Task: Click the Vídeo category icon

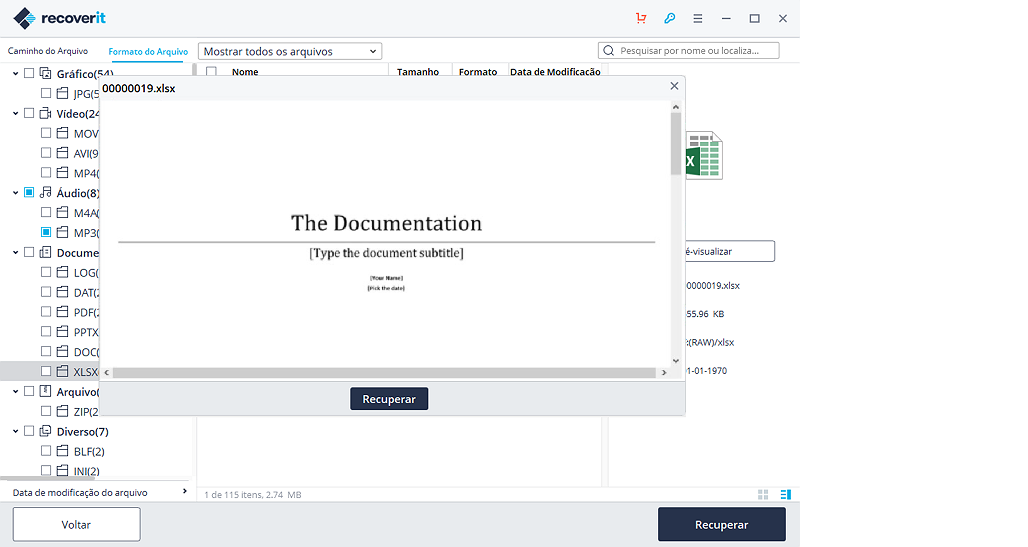Action: (x=45, y=113)
